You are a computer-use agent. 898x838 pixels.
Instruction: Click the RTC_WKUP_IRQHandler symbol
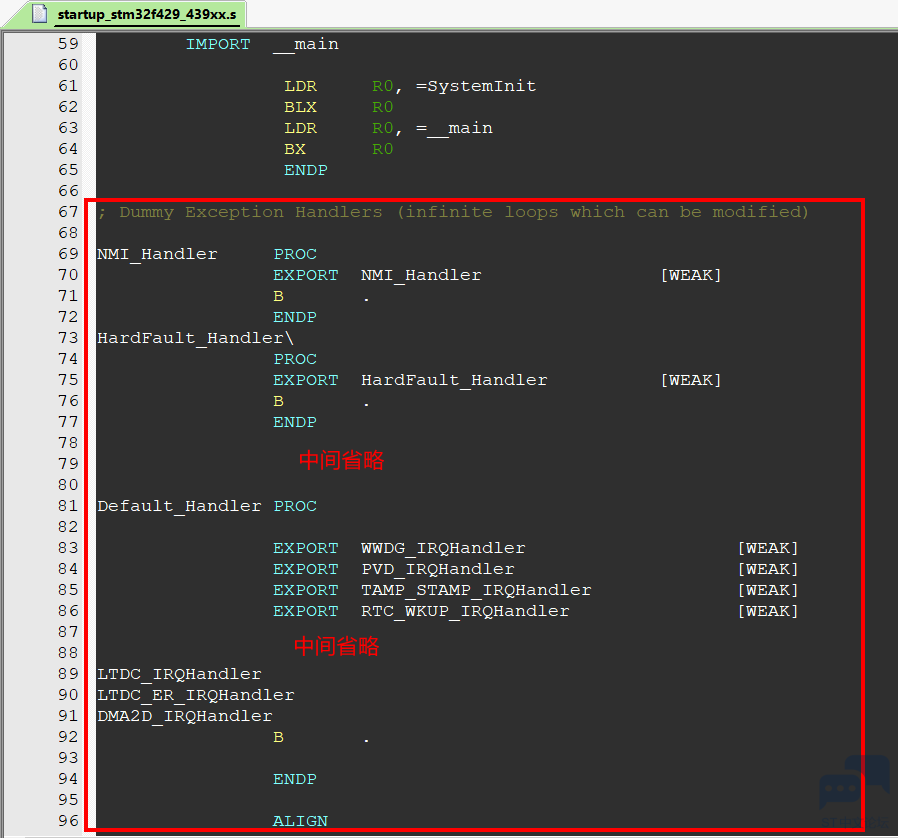465,611
